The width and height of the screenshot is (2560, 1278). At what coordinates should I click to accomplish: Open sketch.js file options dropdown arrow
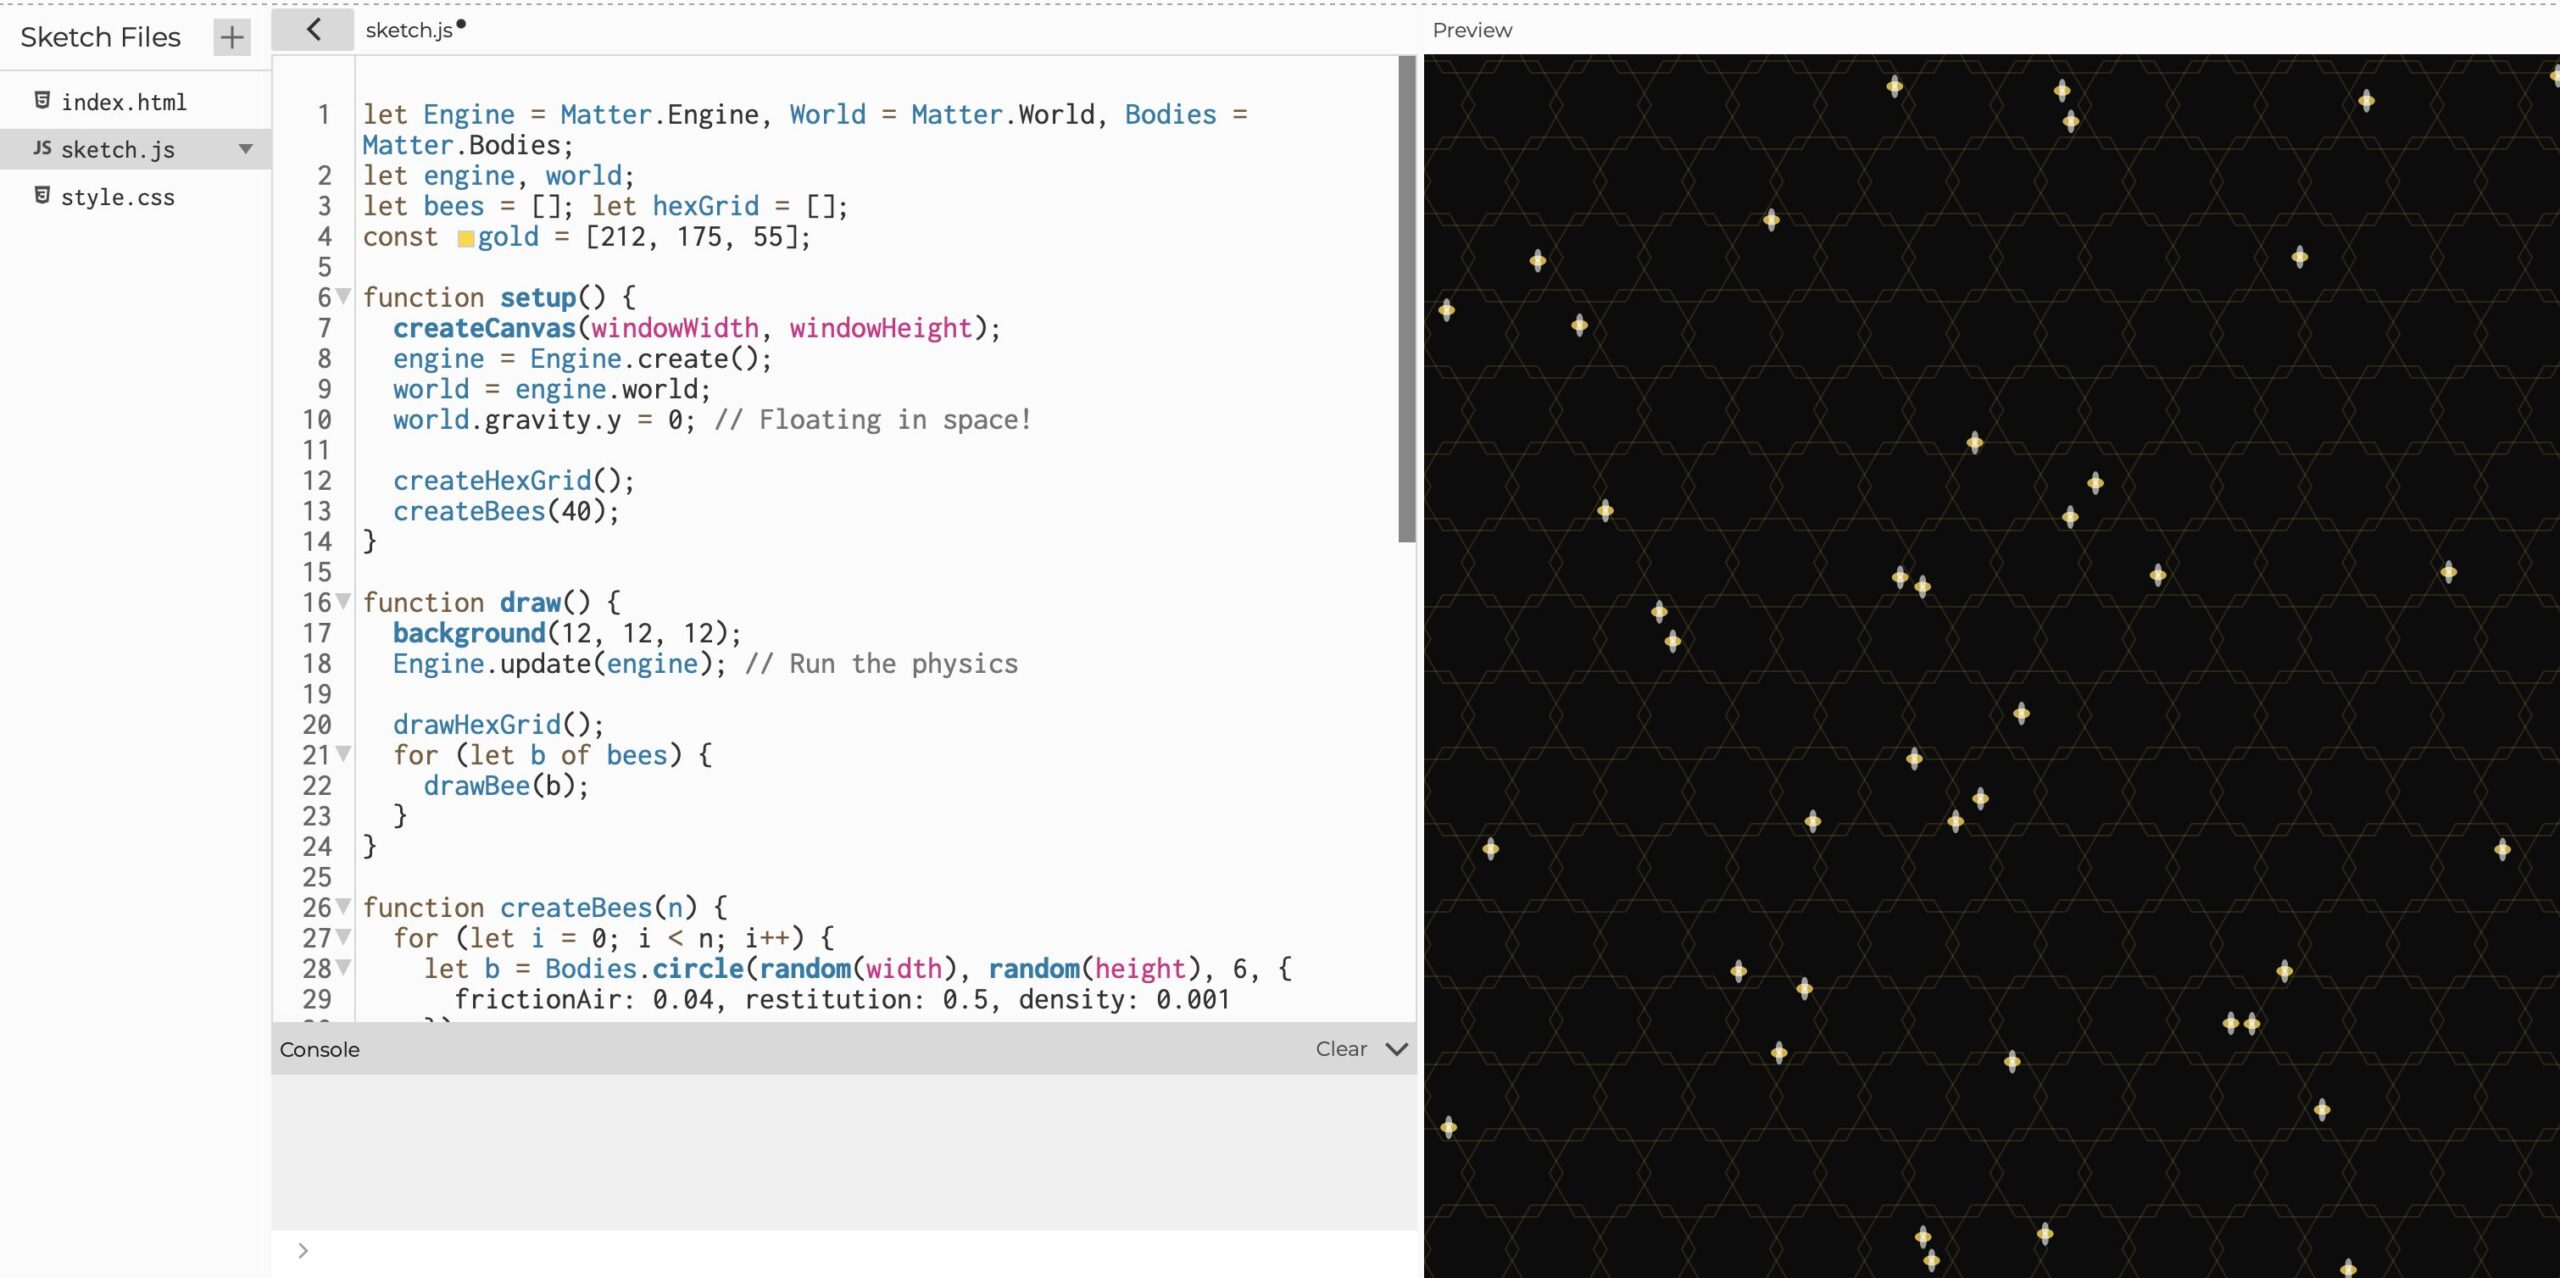point(245,149)
